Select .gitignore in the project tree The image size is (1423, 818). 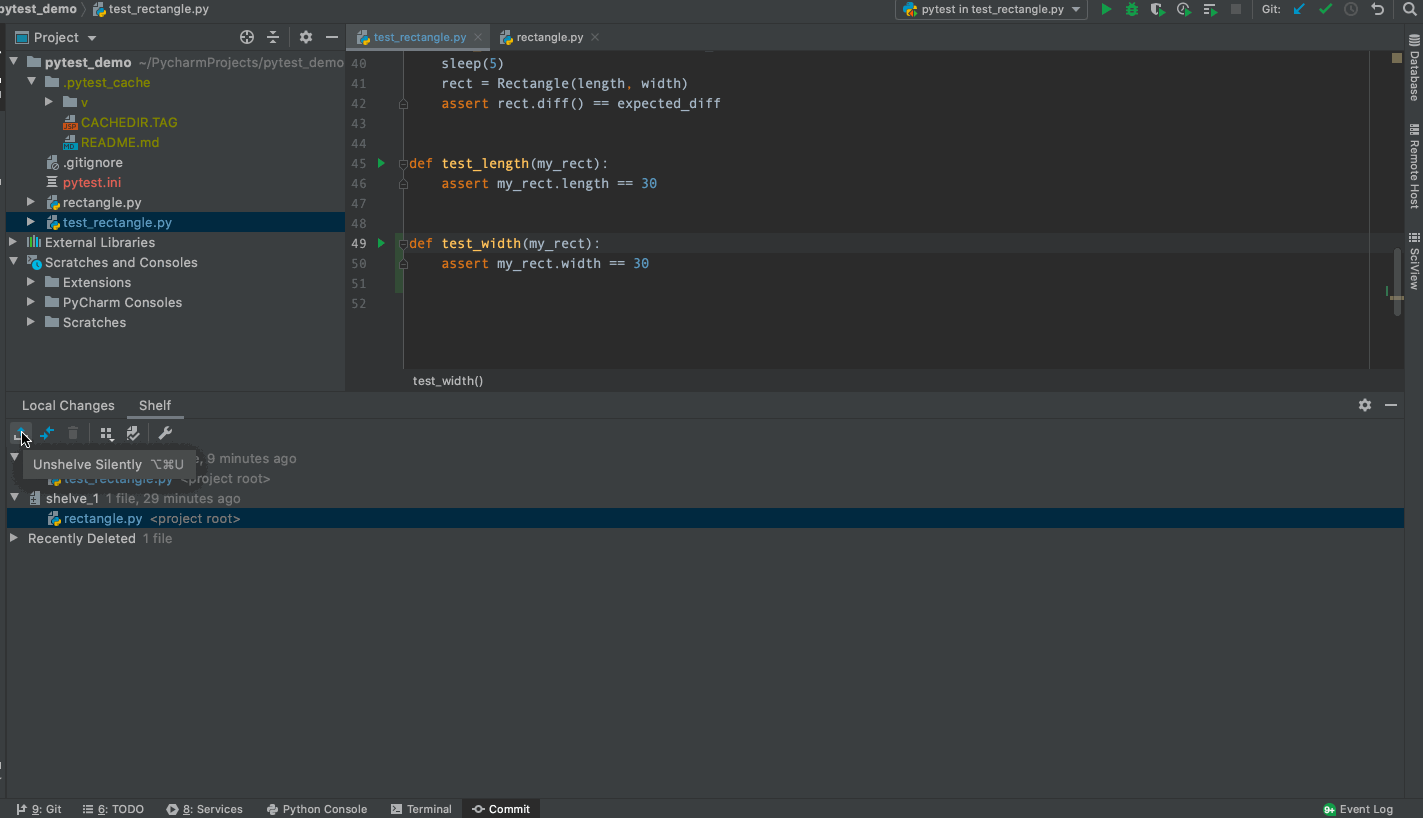click(x=93, y=162)
